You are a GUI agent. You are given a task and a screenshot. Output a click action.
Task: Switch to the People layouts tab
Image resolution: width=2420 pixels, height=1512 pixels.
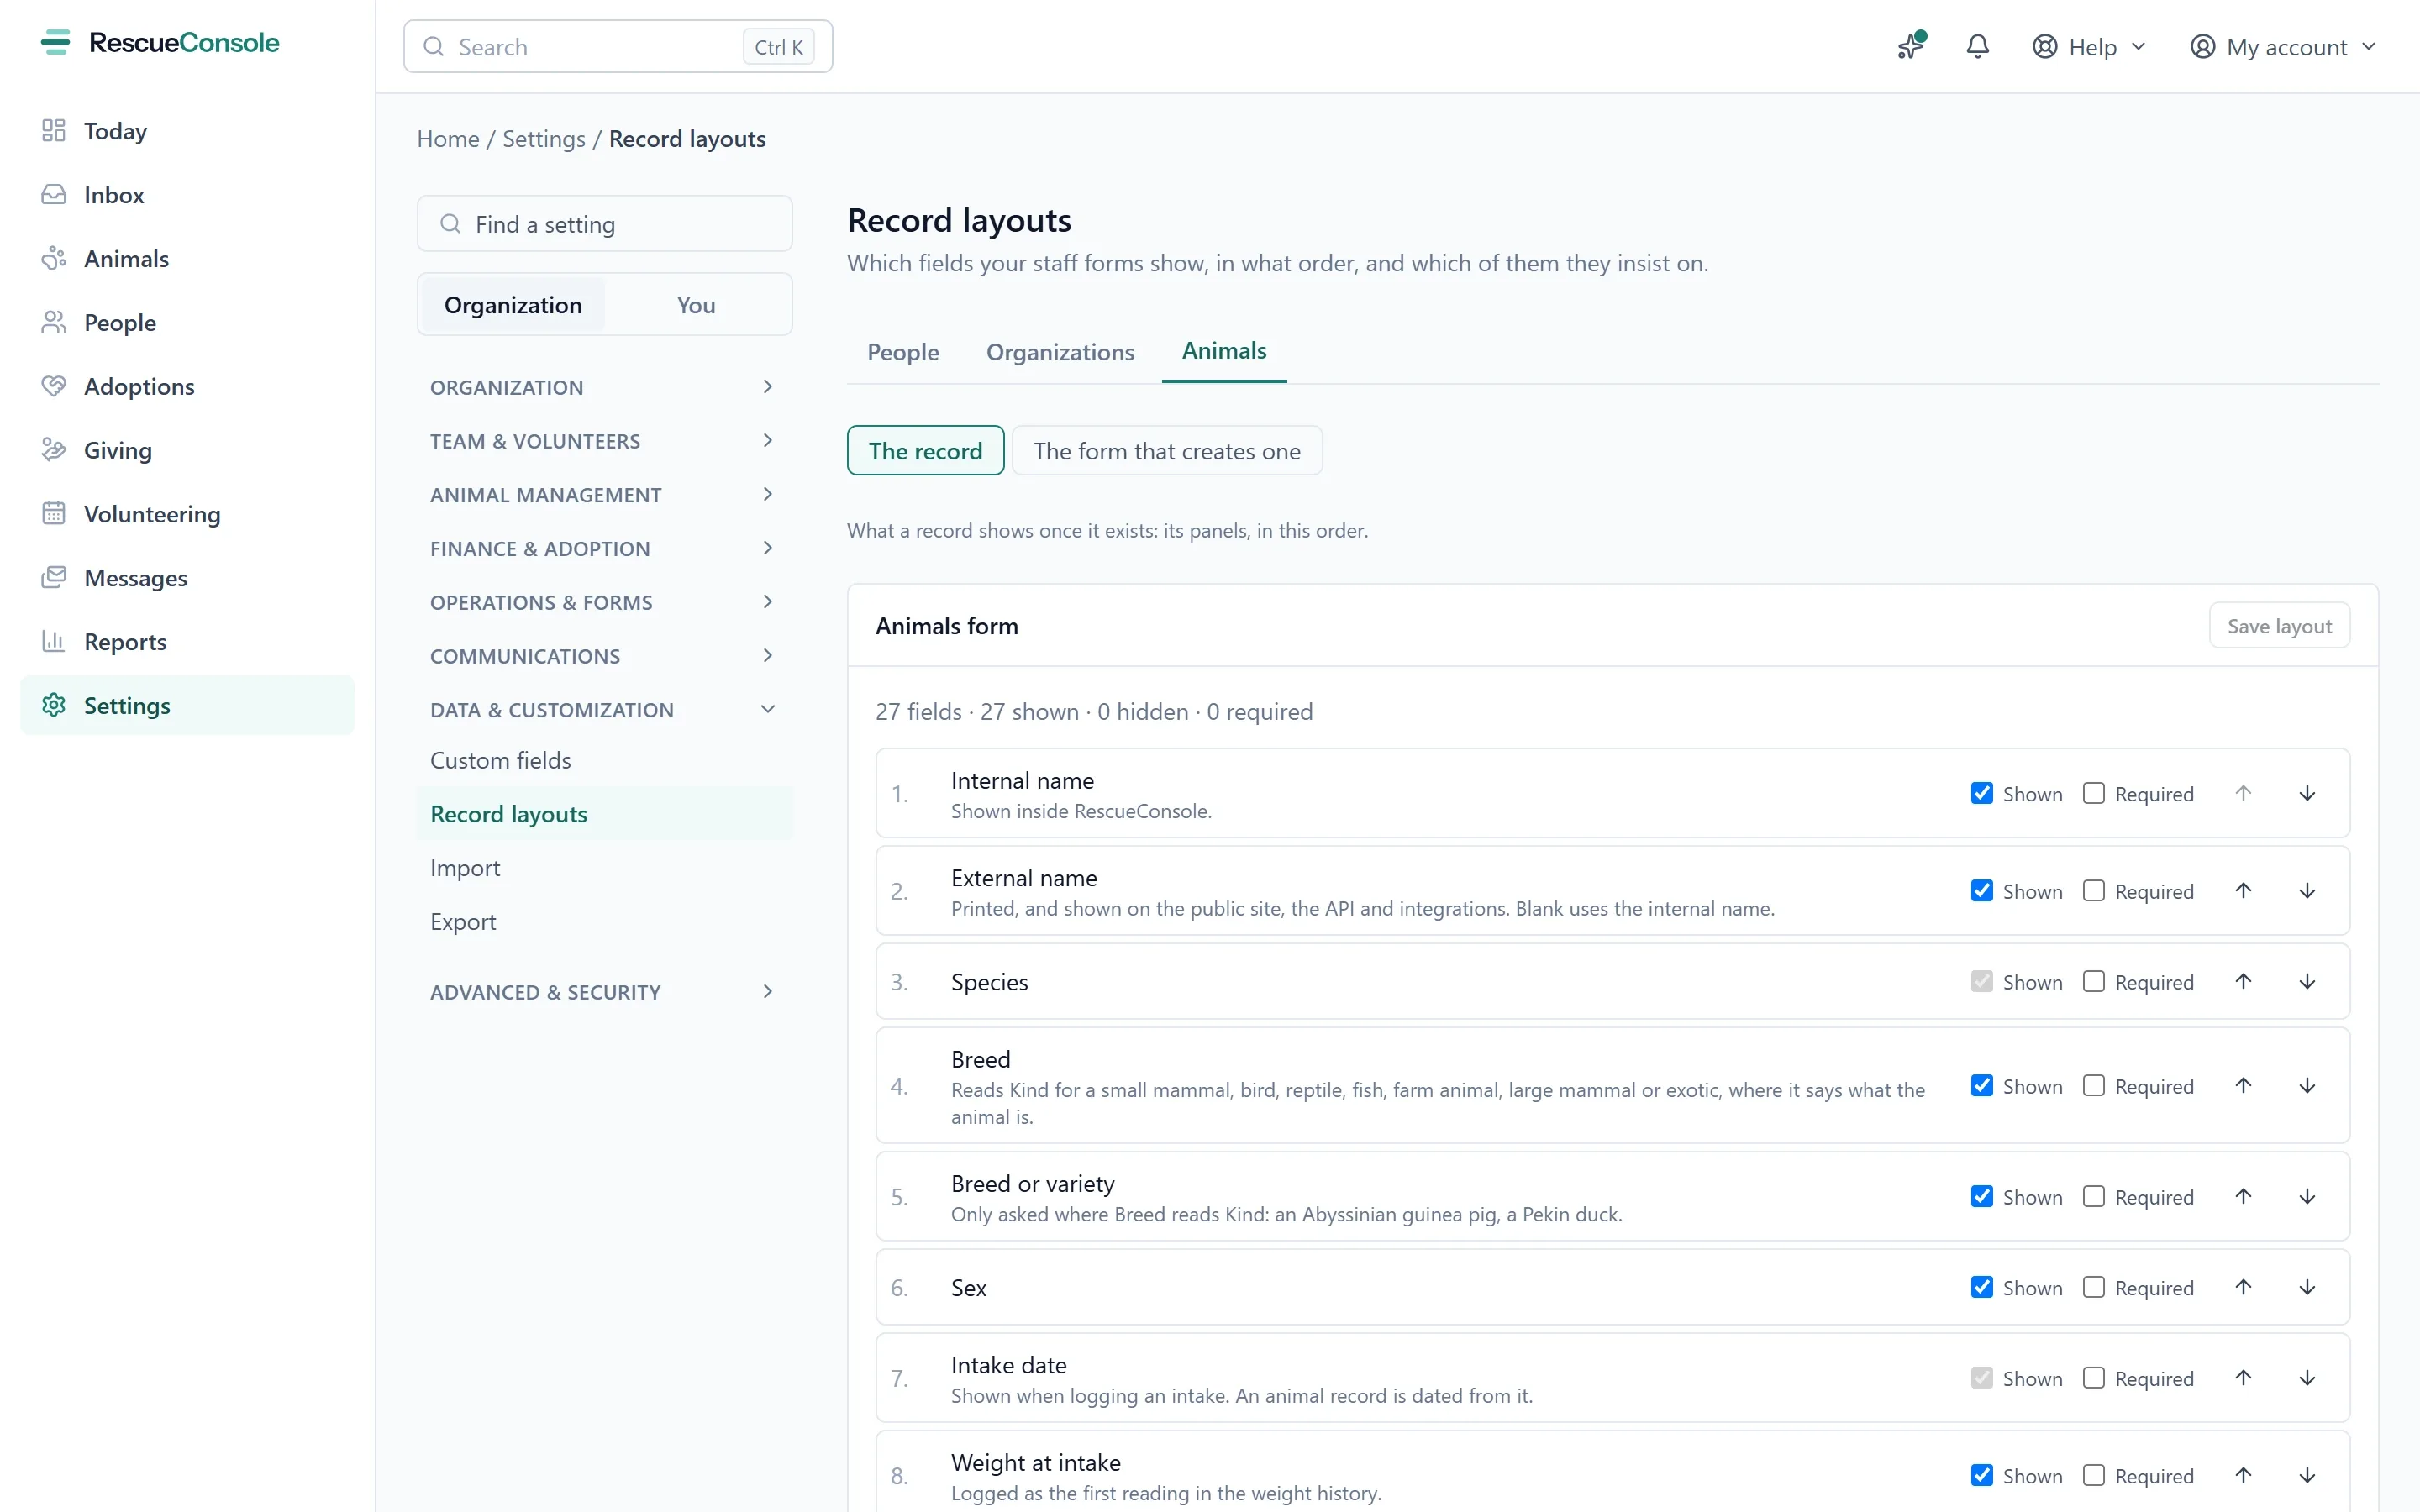pos(903,352)
